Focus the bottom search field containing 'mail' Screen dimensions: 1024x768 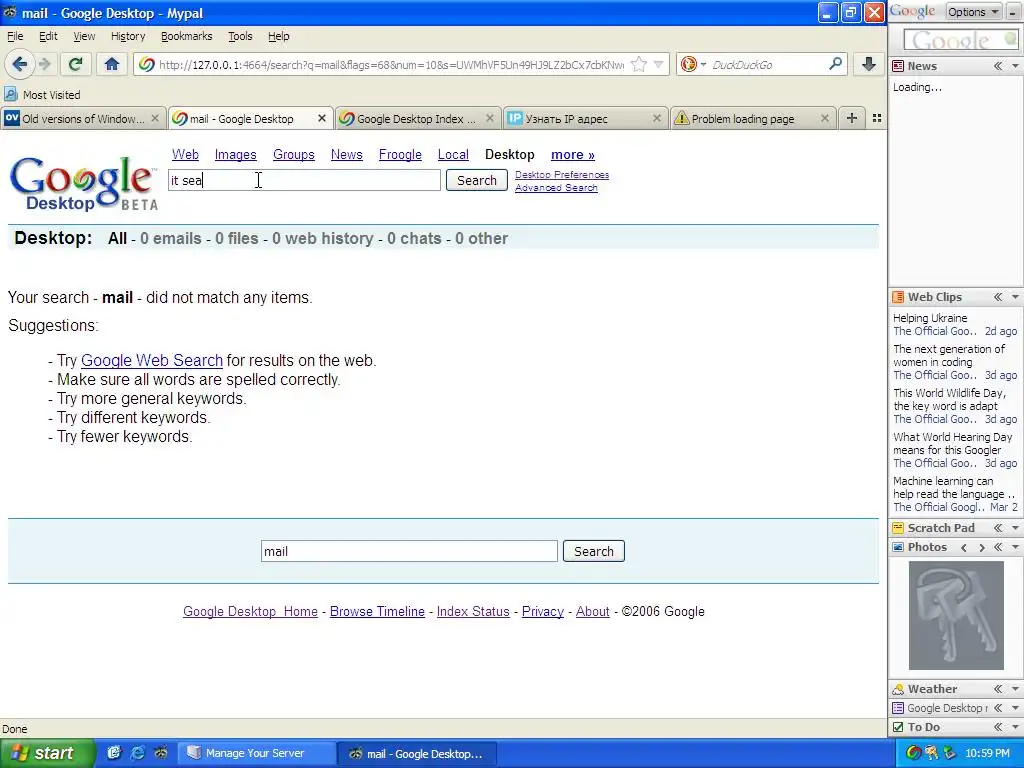tap(409, 551)
